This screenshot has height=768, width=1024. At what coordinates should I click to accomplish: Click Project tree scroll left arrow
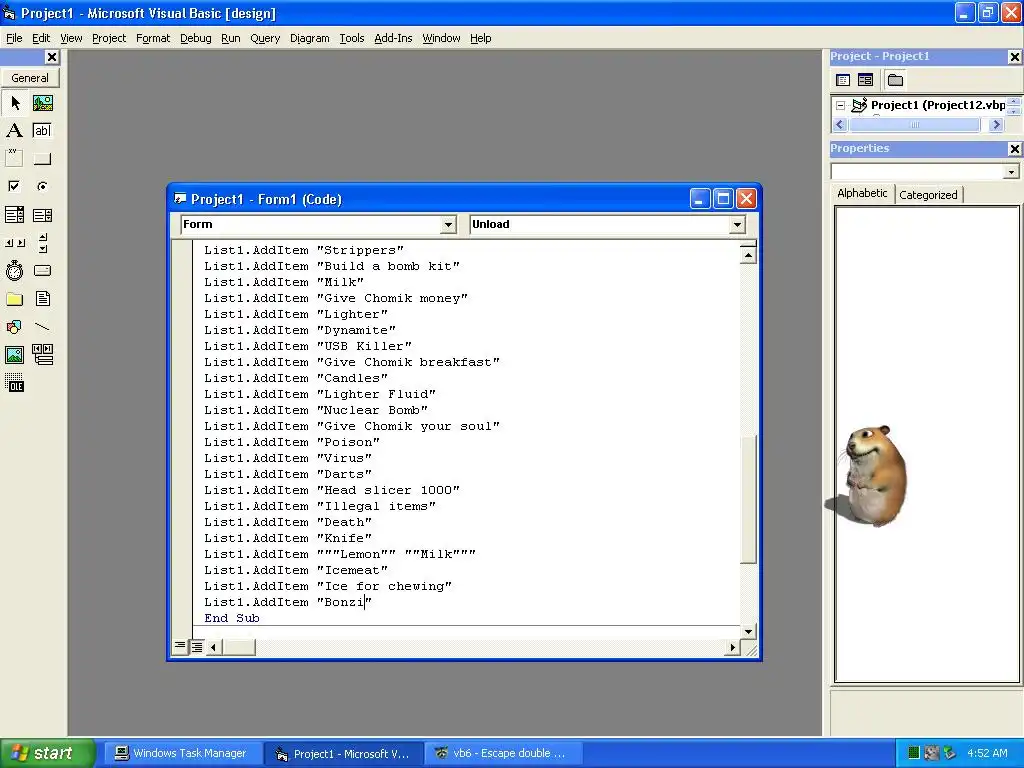click(x=840, y=124)
